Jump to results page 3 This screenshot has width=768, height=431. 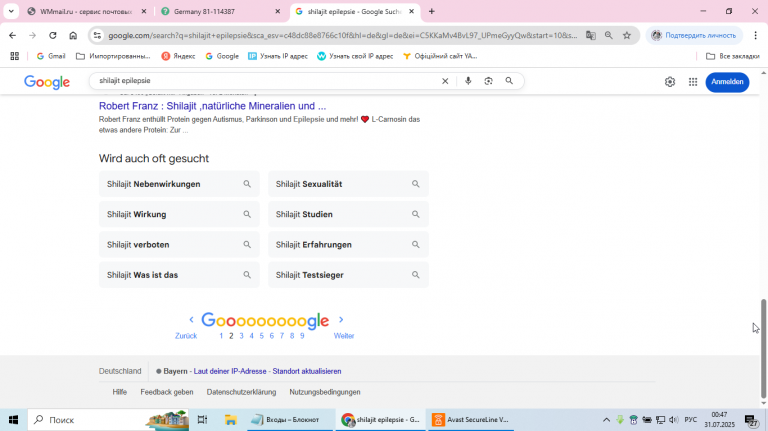(241, 336)
